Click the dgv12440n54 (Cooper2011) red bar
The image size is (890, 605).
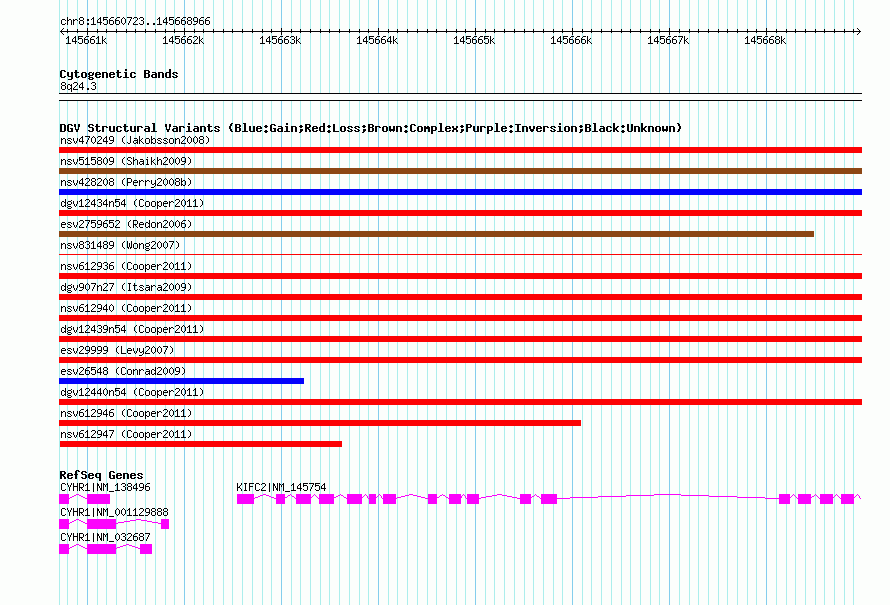[x=460, y=402]
